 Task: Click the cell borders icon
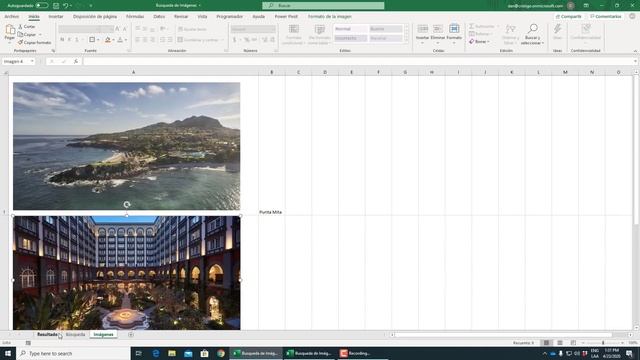(92, 40)
